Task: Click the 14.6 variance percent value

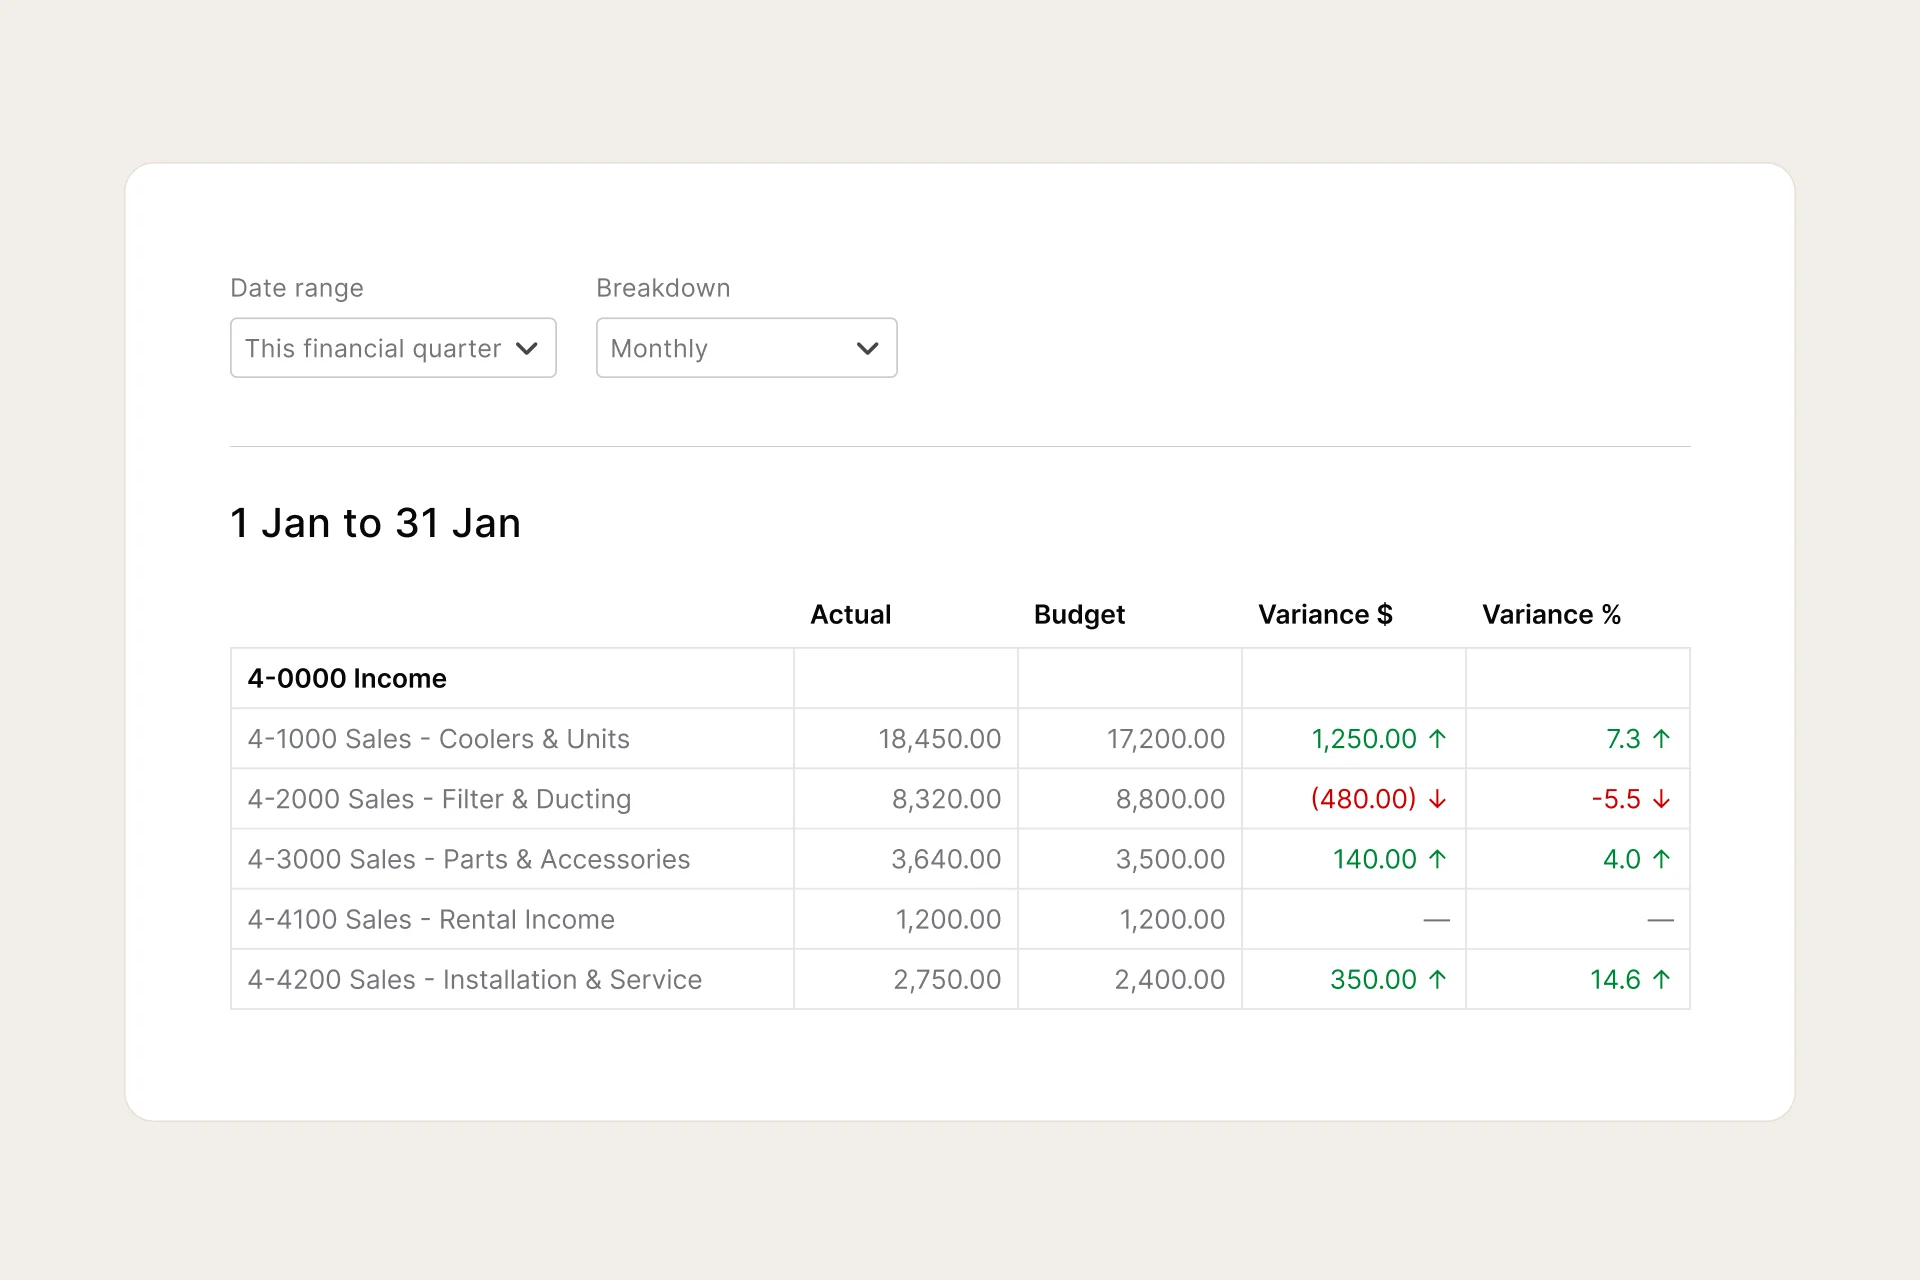Action: (x=1615, y=979)
